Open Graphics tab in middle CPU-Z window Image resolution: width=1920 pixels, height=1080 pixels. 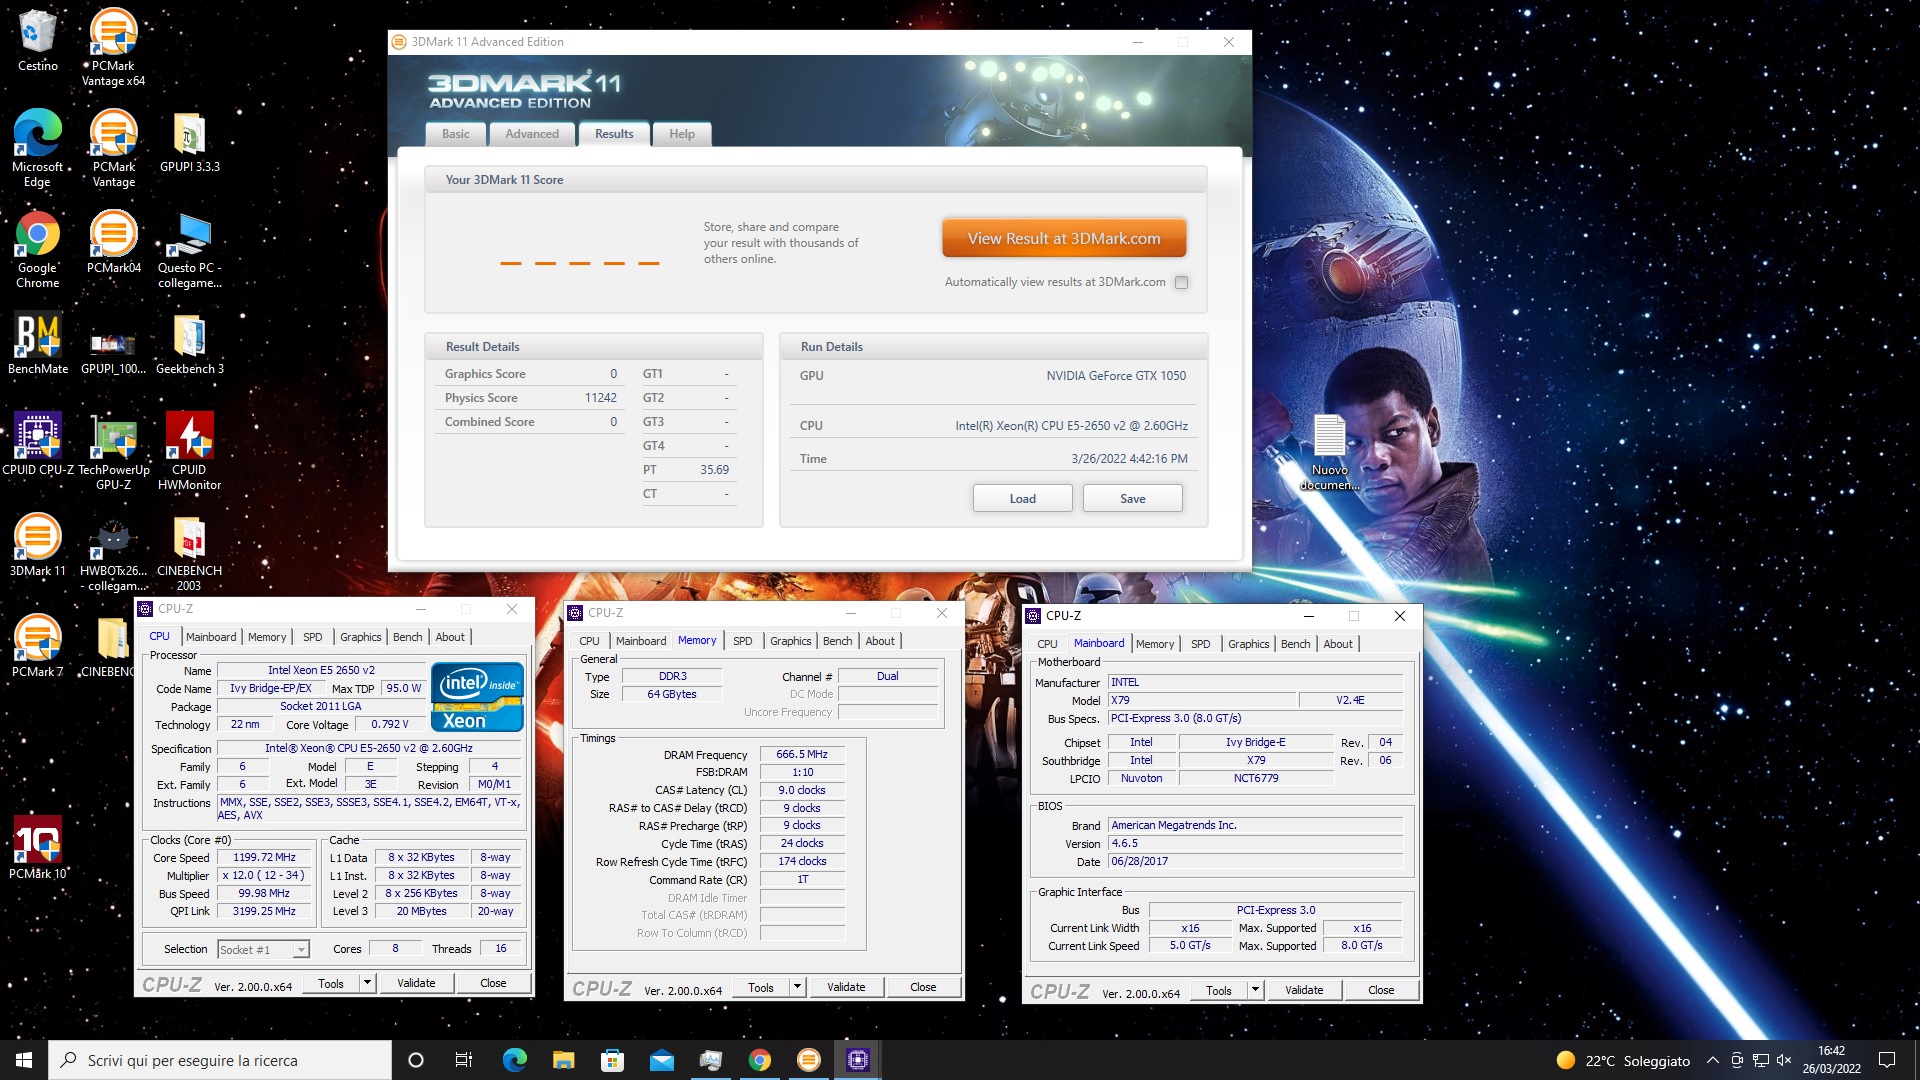coord(791,641)
